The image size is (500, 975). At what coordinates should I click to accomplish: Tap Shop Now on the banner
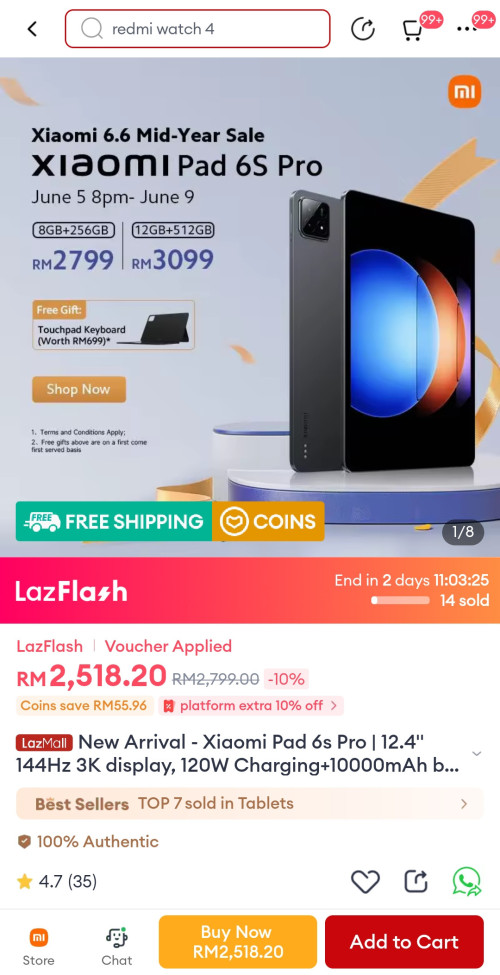[x=79, y=389]
